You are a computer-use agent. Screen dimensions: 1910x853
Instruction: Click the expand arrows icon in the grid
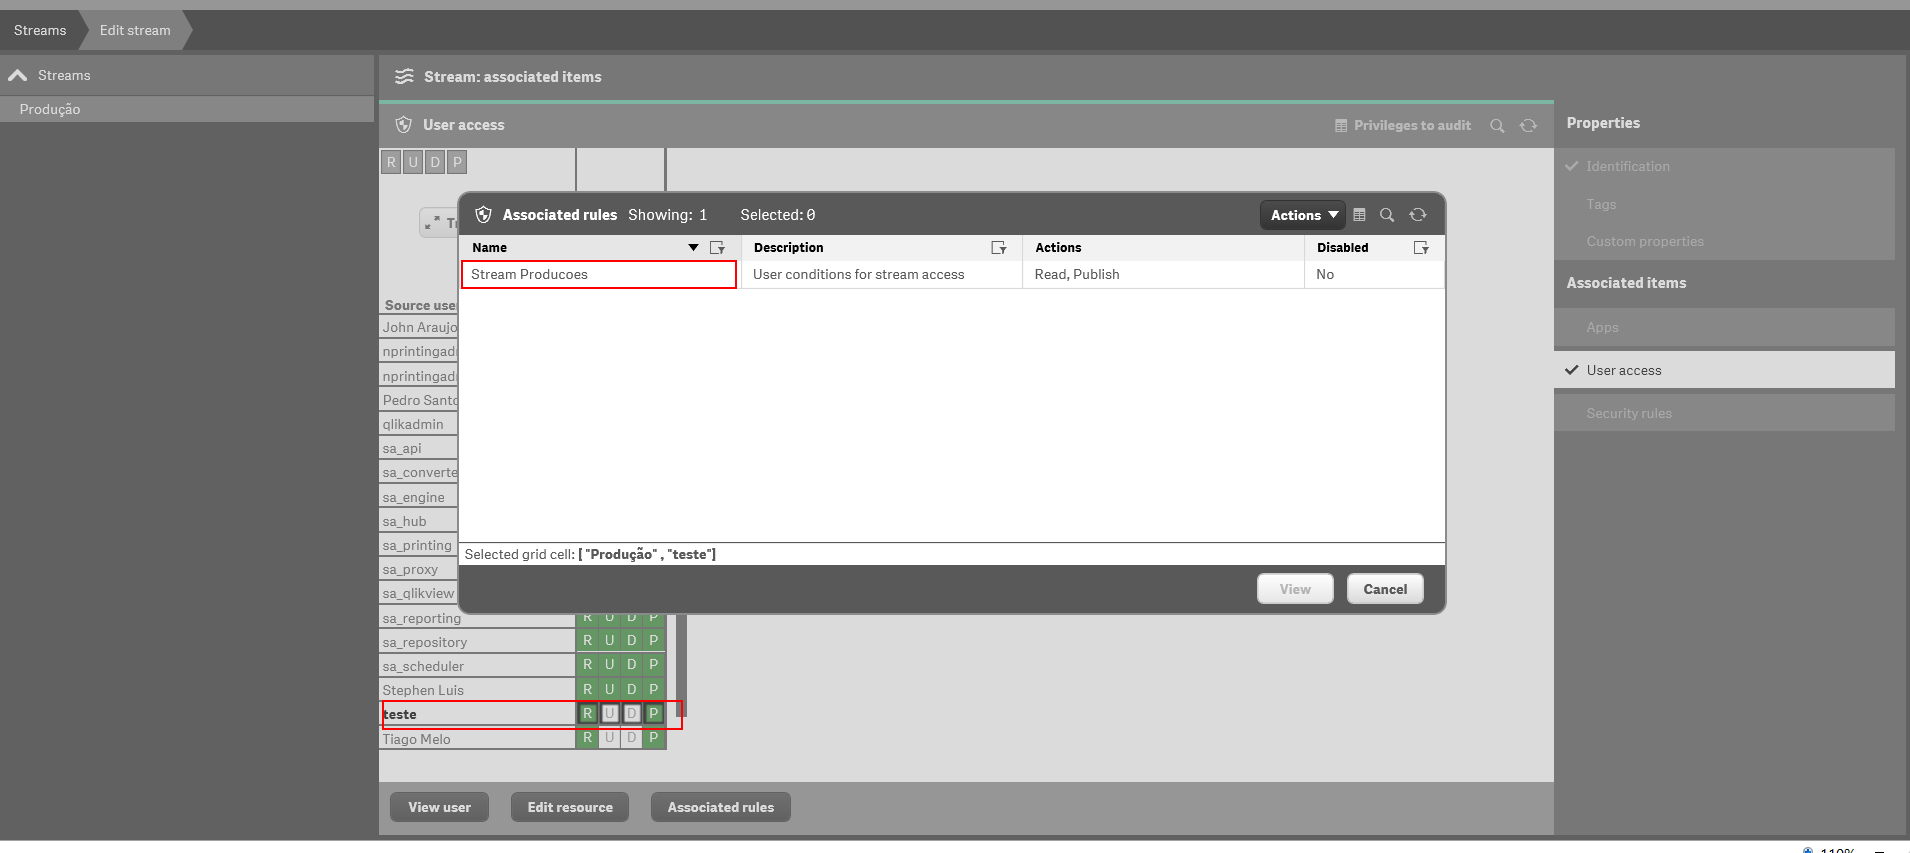(432, 223)
